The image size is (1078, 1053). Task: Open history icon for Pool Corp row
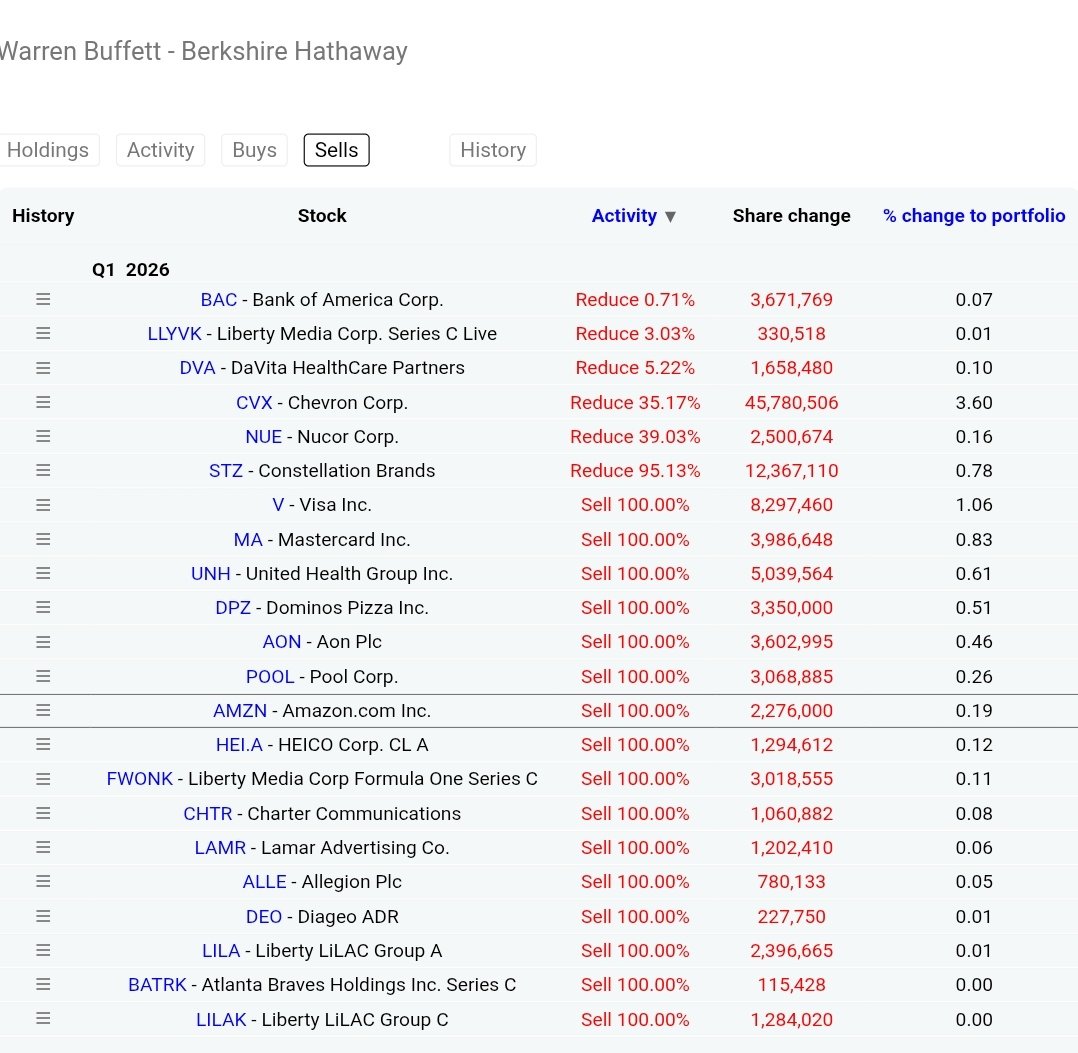click(x=43, y=676)
